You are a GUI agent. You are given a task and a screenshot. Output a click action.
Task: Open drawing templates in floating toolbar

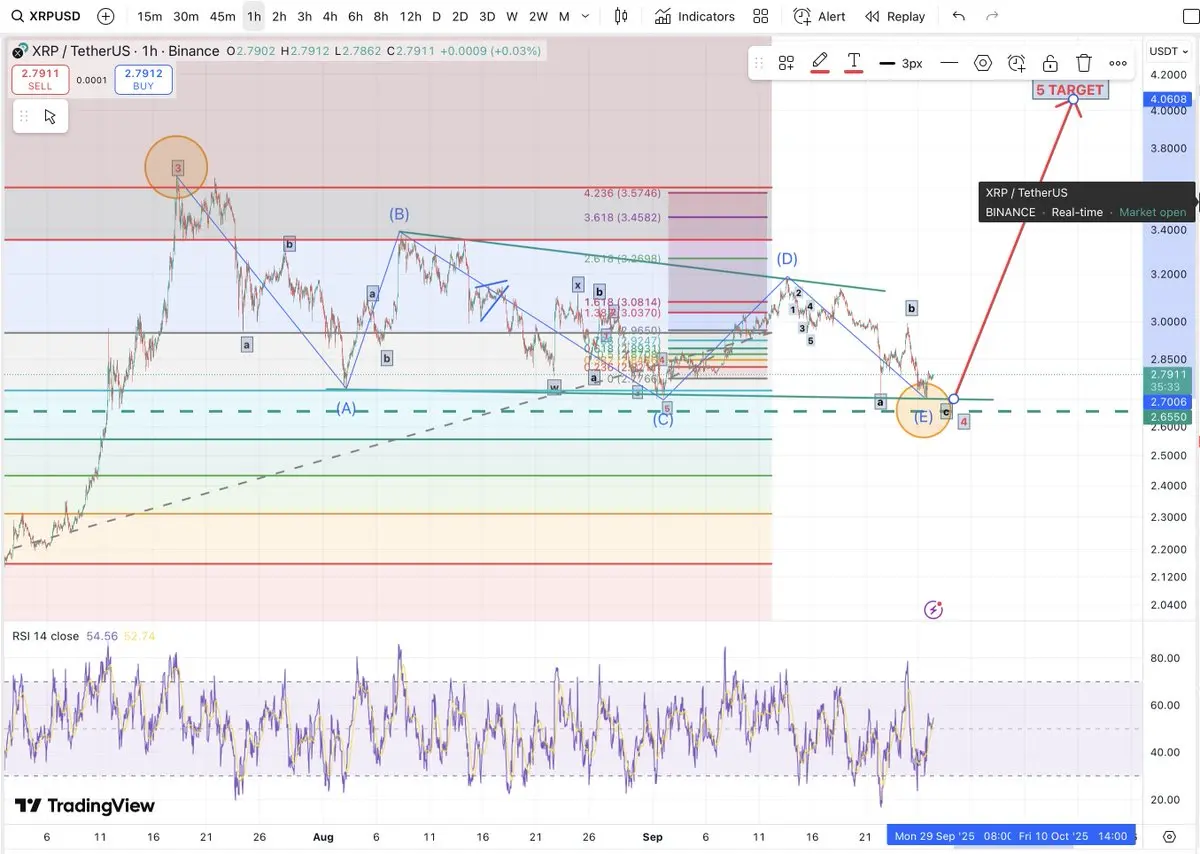point(786,63)
